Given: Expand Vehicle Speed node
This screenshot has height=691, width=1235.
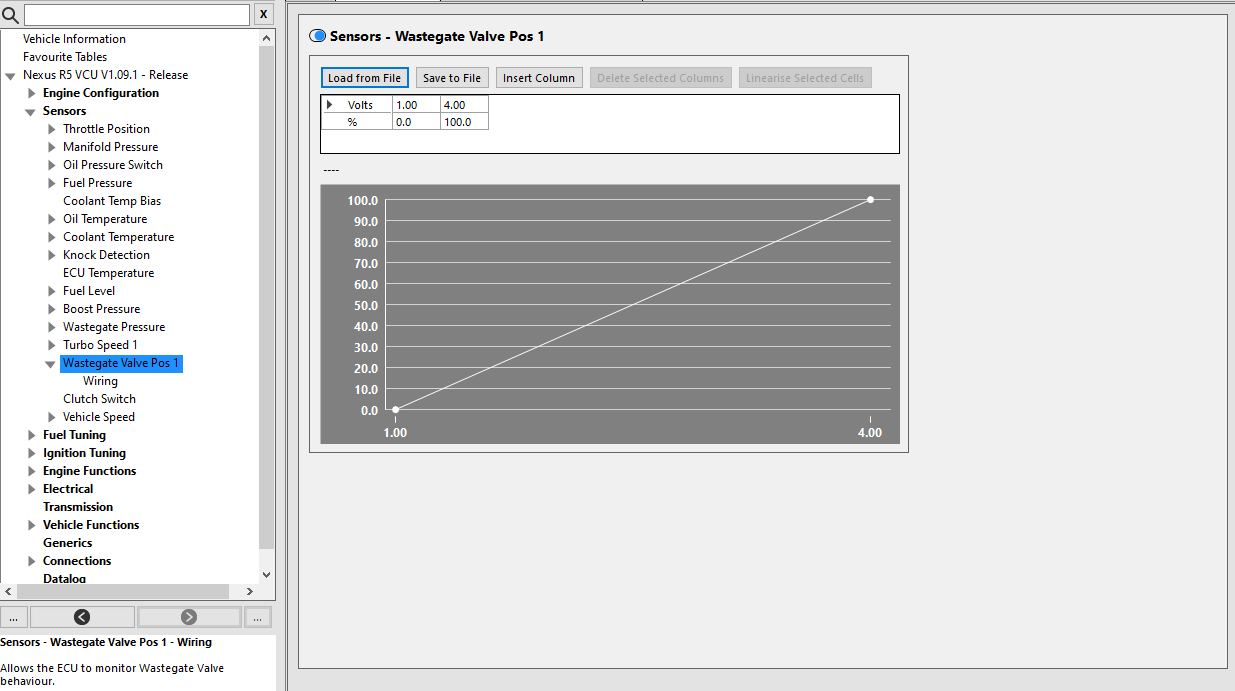Looking at the screenshot, I should pos(52,417).
